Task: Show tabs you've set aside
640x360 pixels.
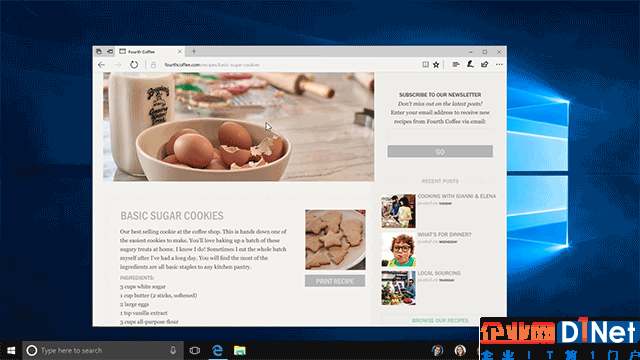Action: click(99, 51)
